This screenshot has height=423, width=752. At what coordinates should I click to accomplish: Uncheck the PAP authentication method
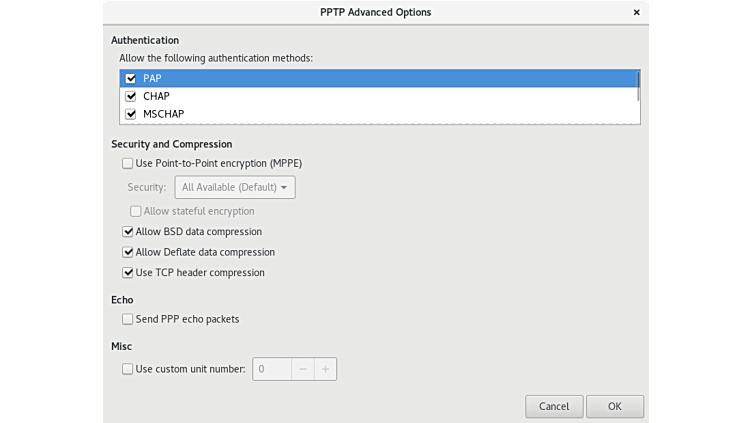click(130, 79)
